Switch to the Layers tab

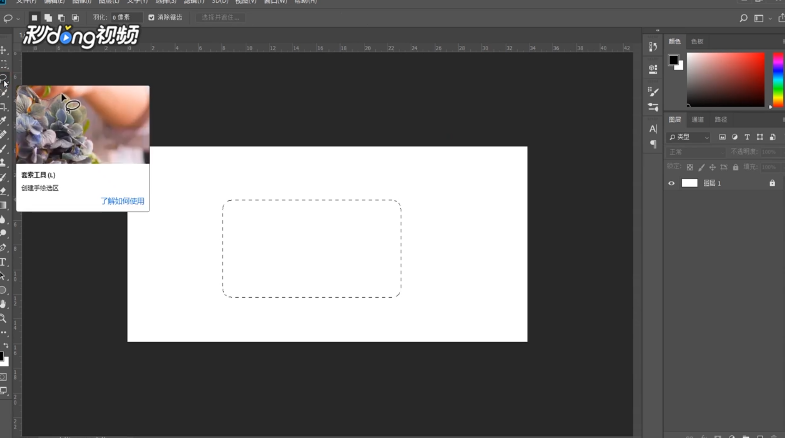pyautogui.click(x=675, y=120)
